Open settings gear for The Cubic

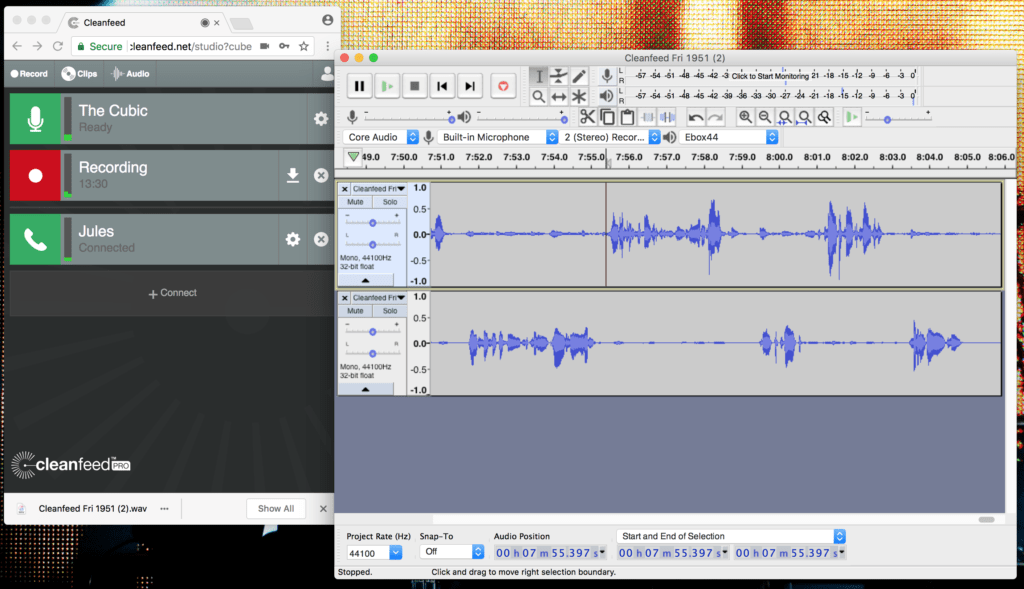(321, 118)
